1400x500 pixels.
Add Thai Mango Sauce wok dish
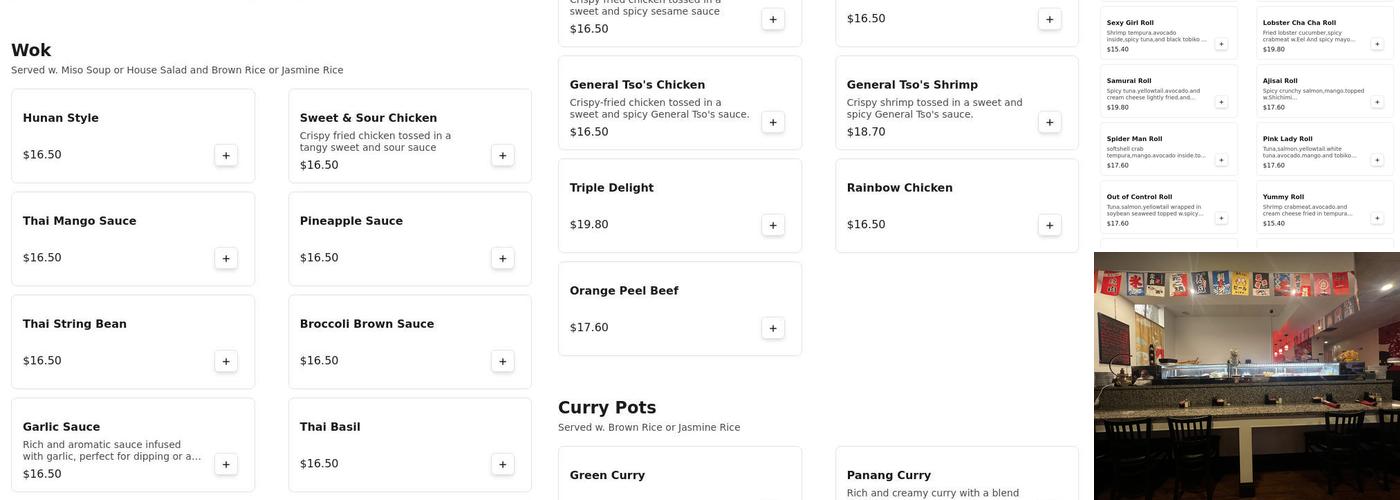coord(226,258)
